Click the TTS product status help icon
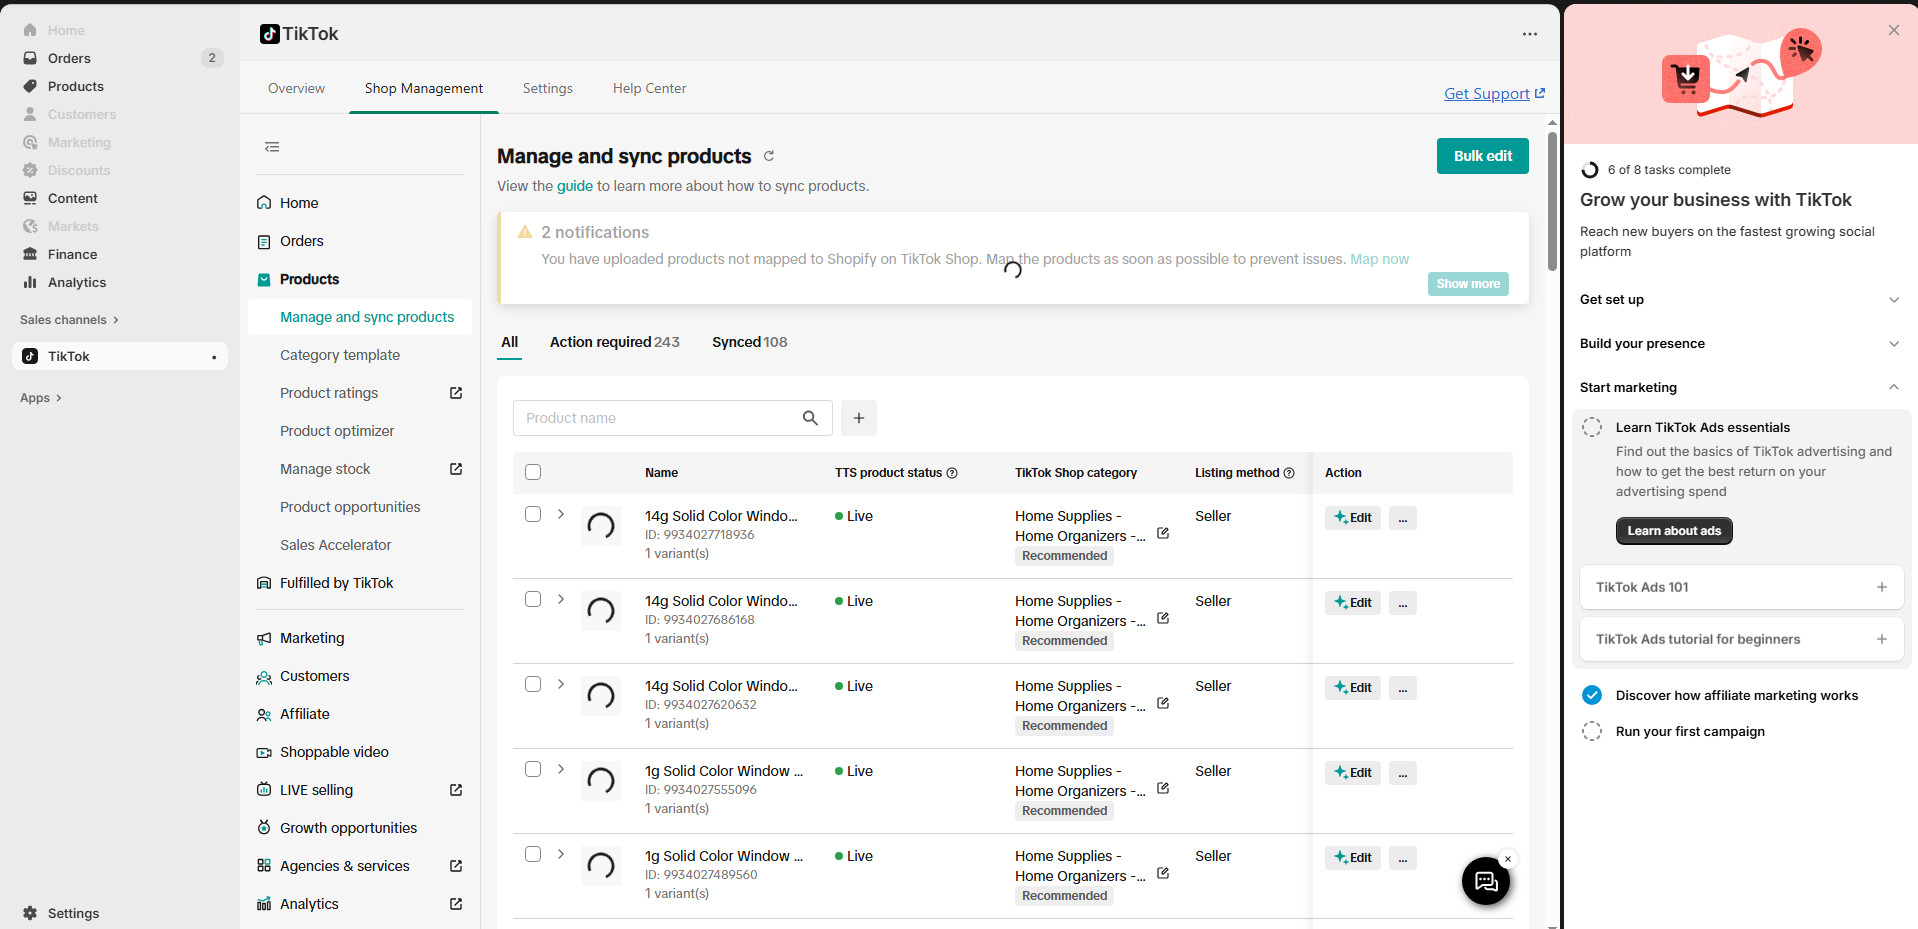Image resolution: width=1918 pixels, height=929 pixels. click(952, 473)
